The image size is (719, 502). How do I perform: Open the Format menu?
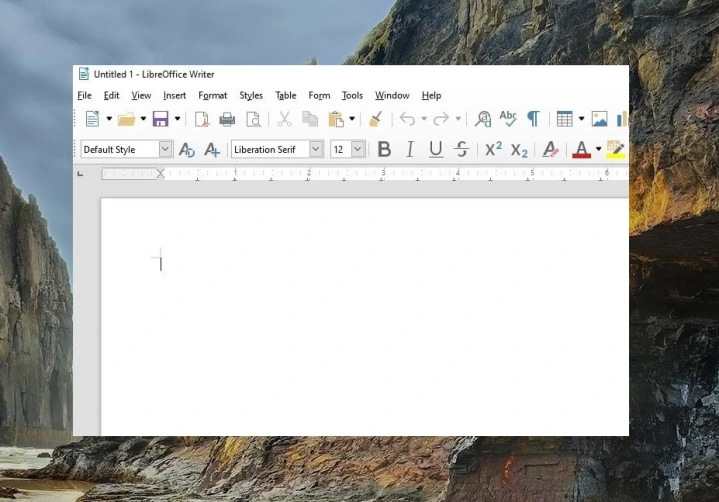coord(212,95)
